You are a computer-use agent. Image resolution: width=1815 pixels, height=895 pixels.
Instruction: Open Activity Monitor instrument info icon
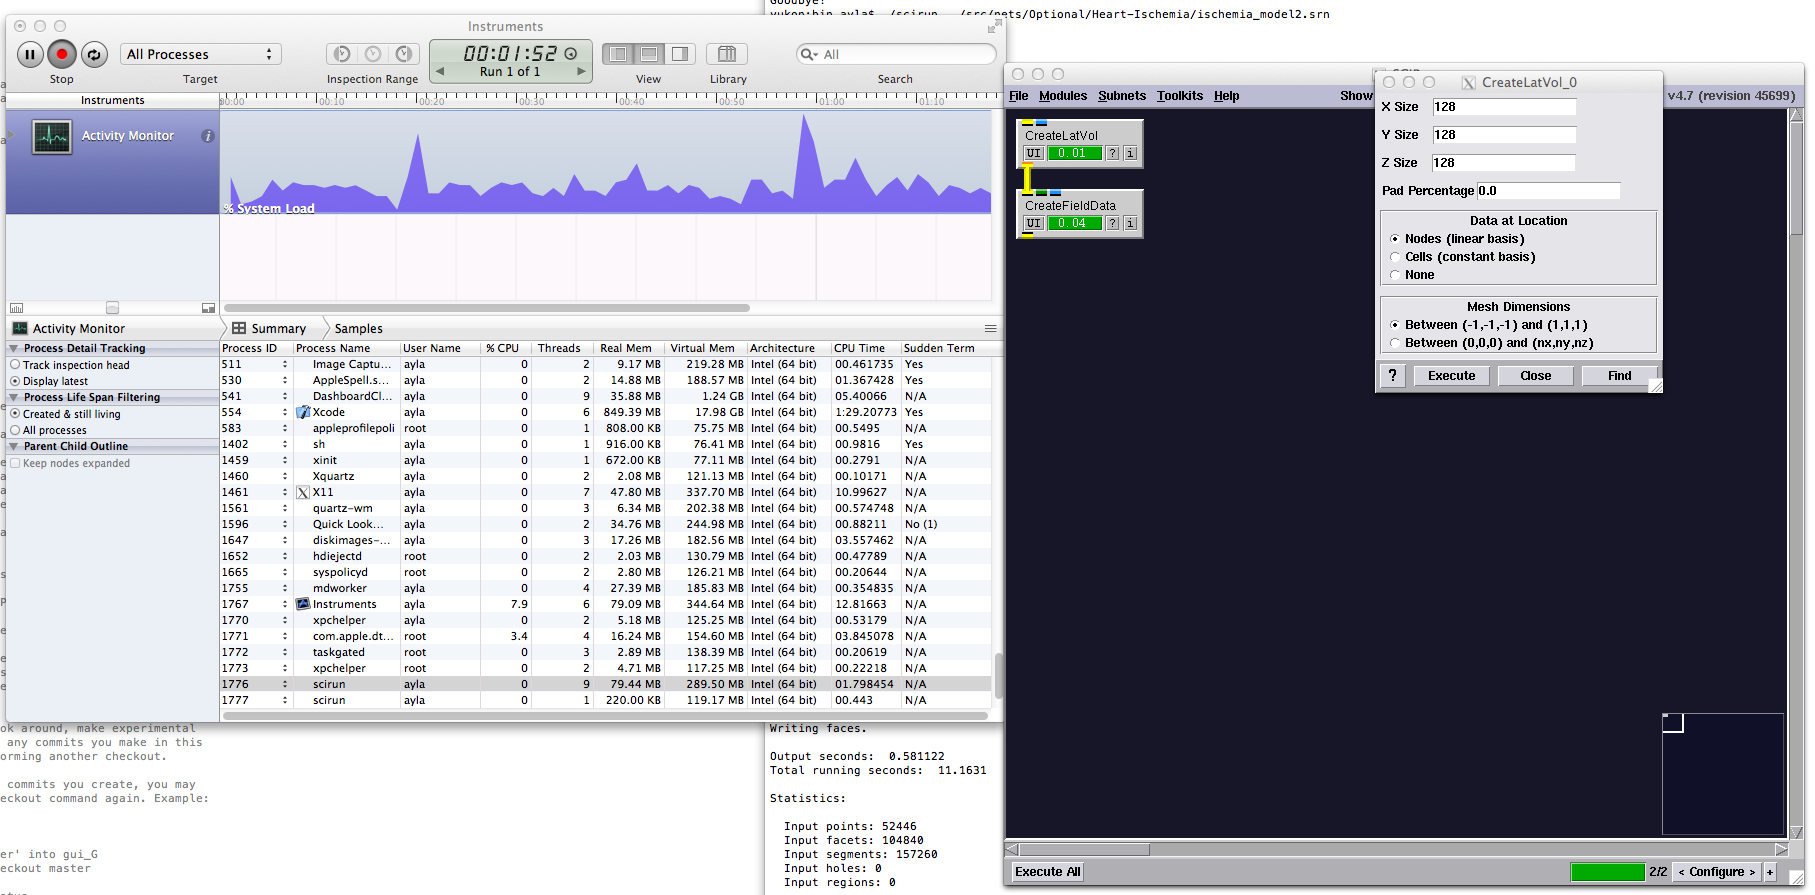pyautogui.click(x=208, y=136)
